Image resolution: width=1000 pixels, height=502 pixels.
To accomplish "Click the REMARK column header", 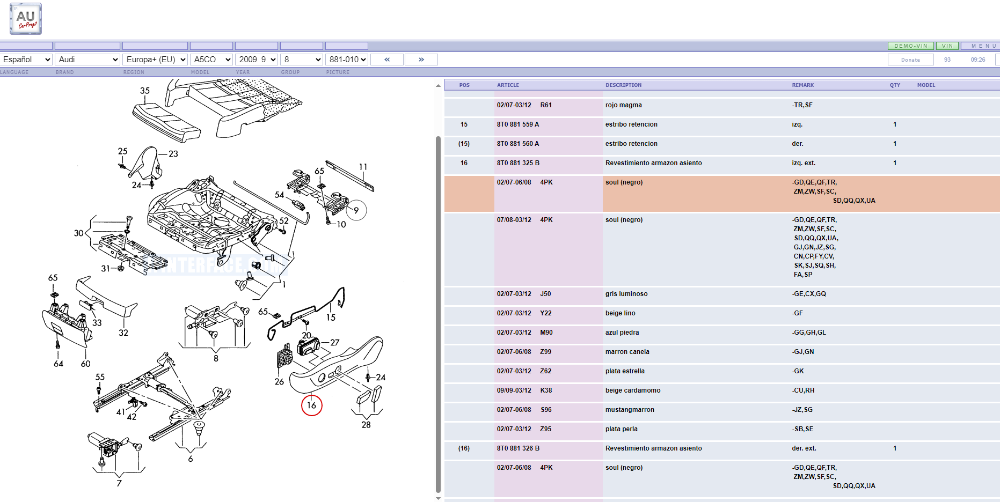I will click(x=803, y=85).
